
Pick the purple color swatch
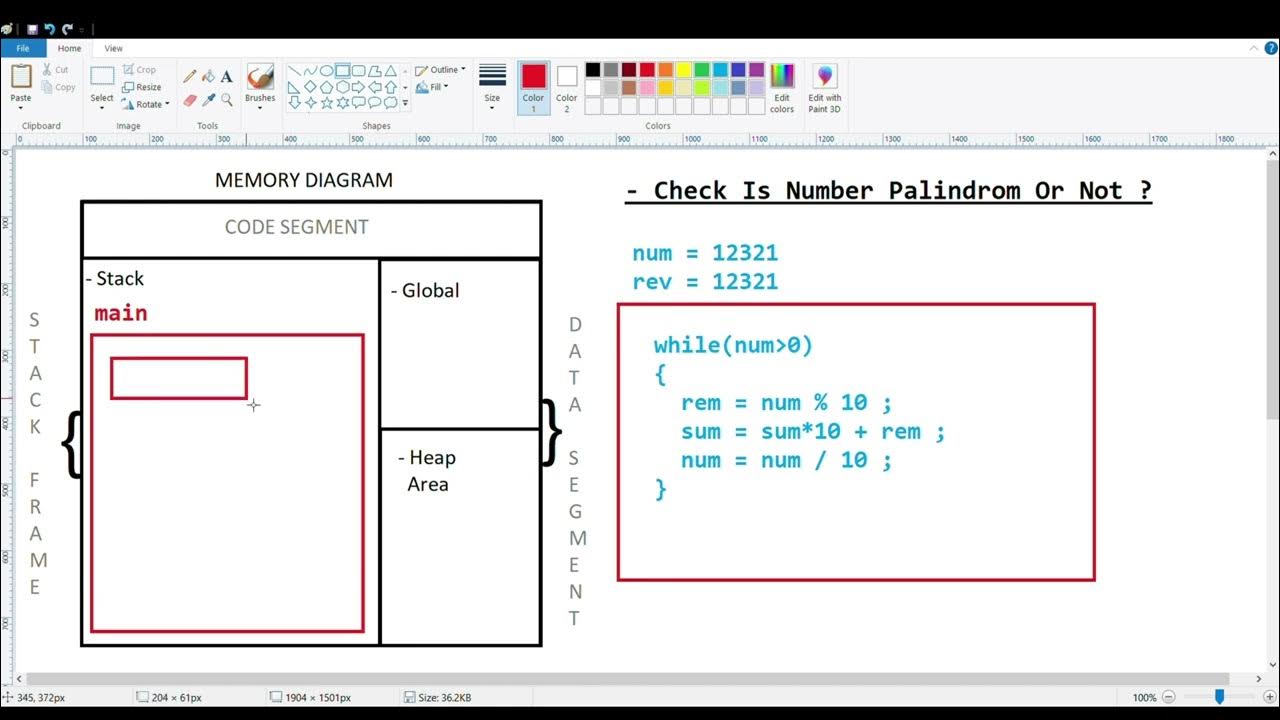[x=756, y=70]
